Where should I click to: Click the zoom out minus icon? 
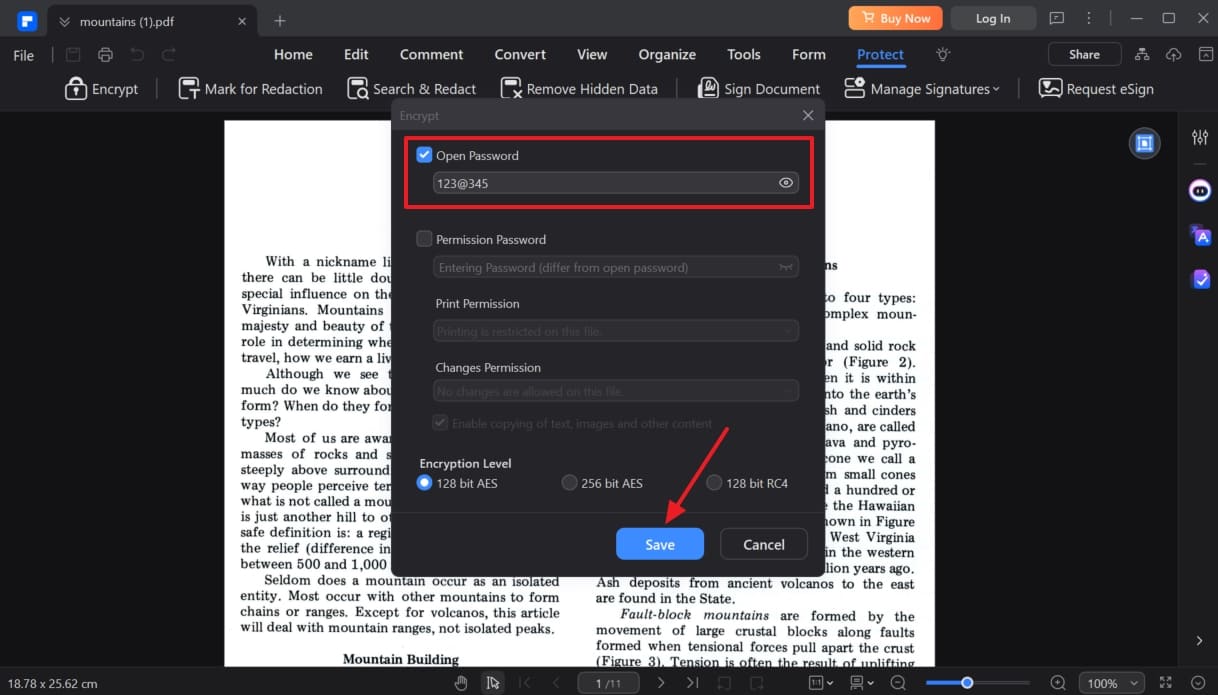[898, 683]
